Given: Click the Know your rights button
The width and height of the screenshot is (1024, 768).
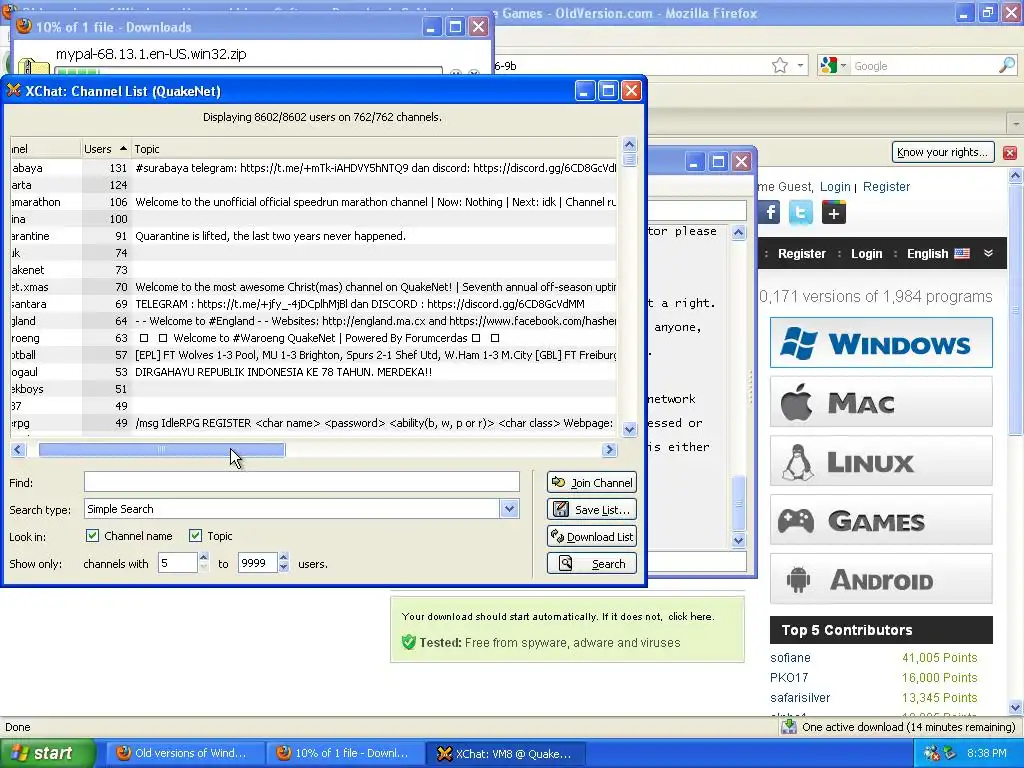Looking at the screenshot, I should click(943, 152).
